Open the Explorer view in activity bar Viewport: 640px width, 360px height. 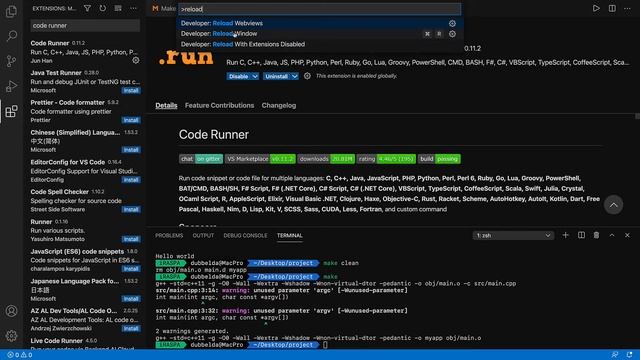(11, 11)
